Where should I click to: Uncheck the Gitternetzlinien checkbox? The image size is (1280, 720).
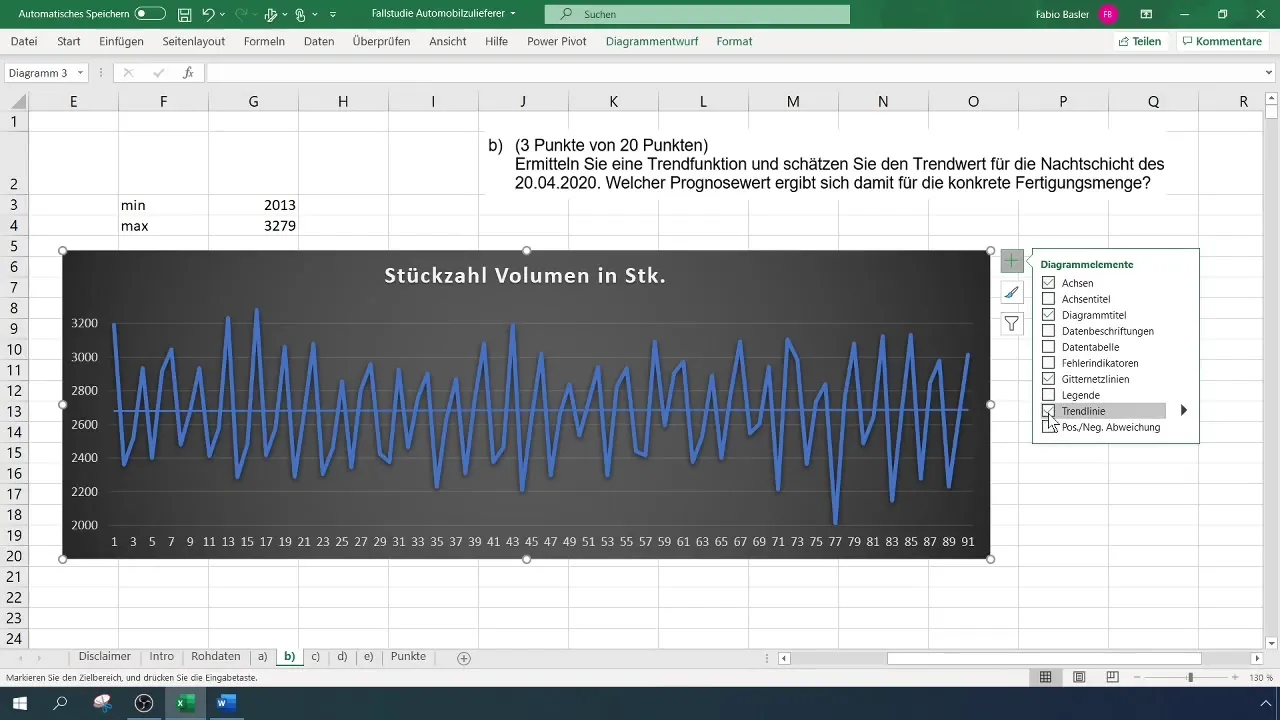coord(1048,379)
